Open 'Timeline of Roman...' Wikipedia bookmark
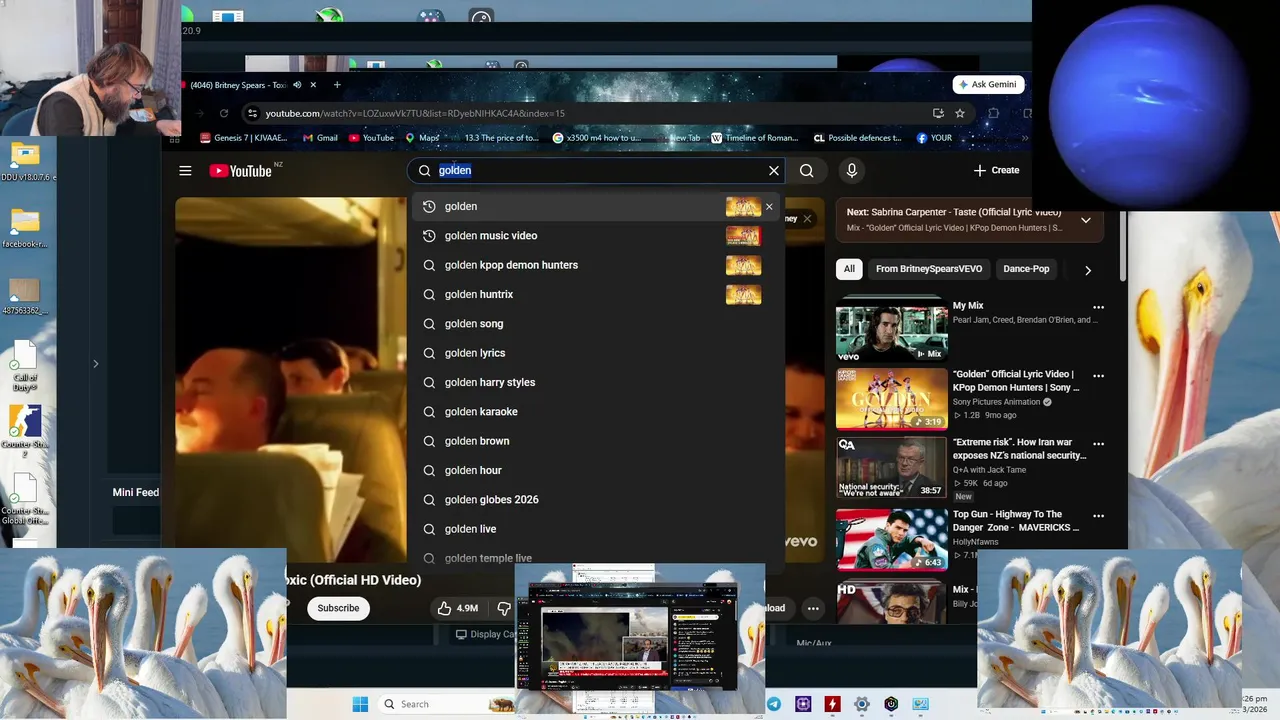The height and width of the screenshot is (720, 1280). click(755, 138)
